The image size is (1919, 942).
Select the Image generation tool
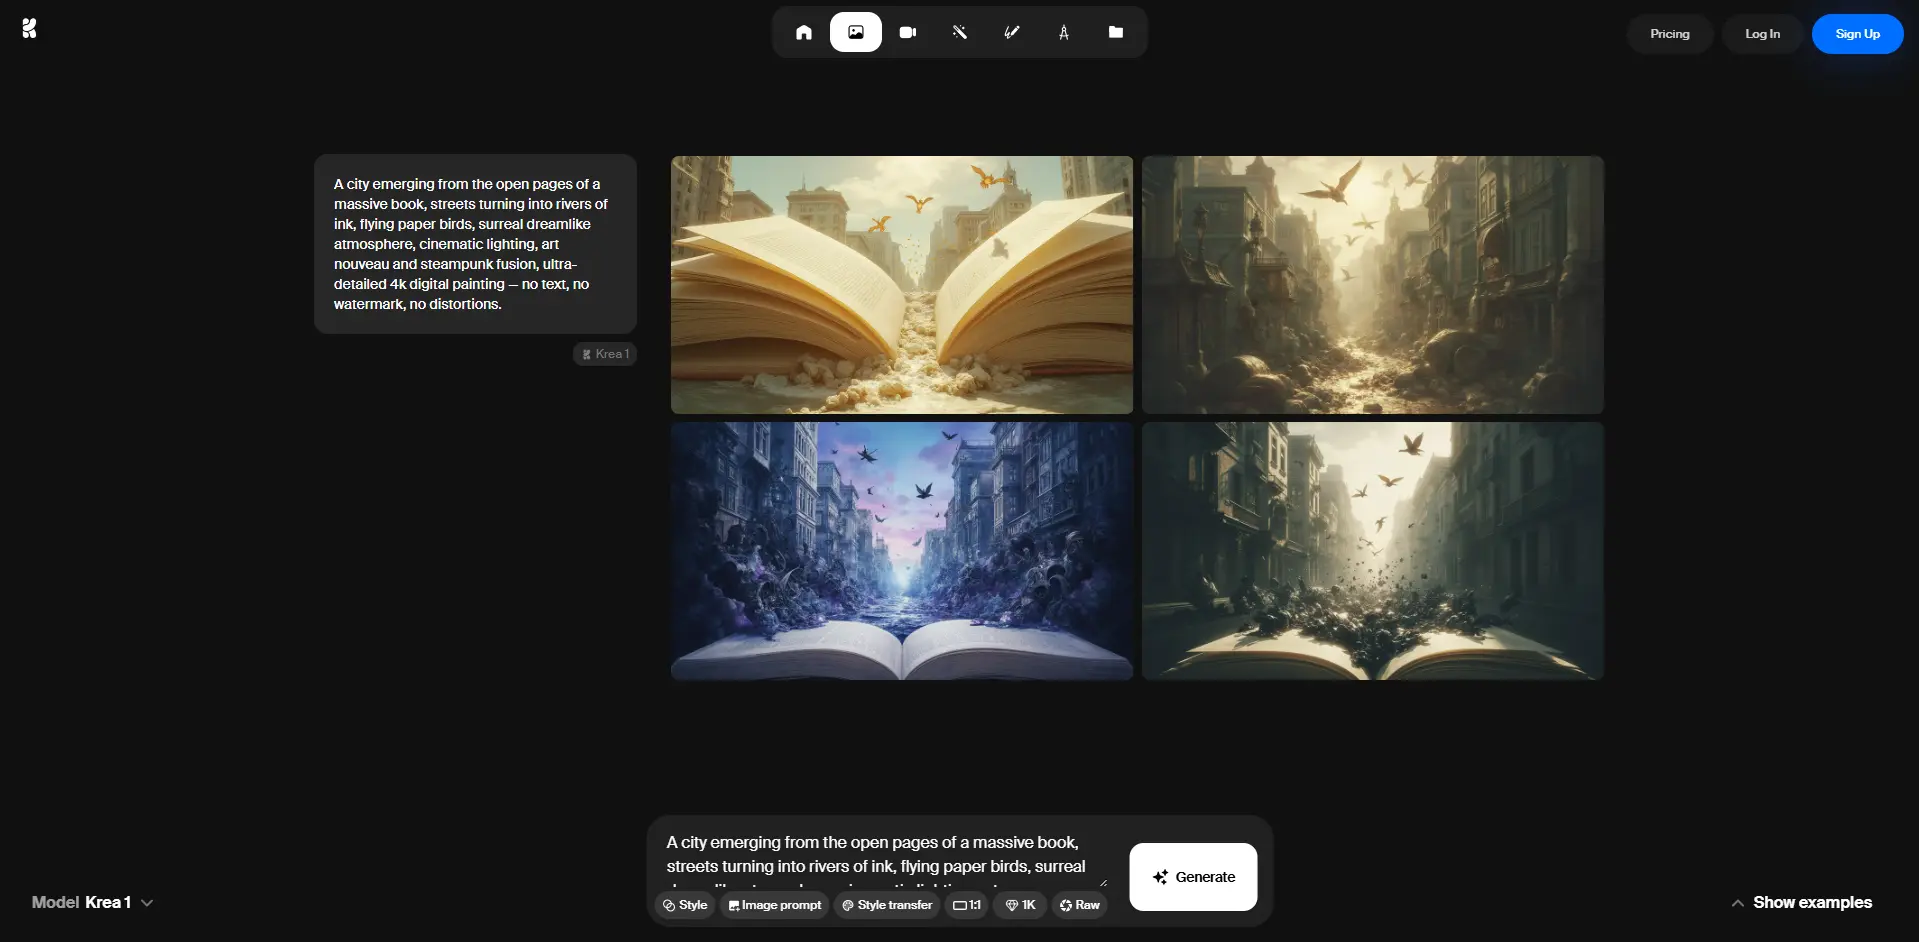pos(855,32)
